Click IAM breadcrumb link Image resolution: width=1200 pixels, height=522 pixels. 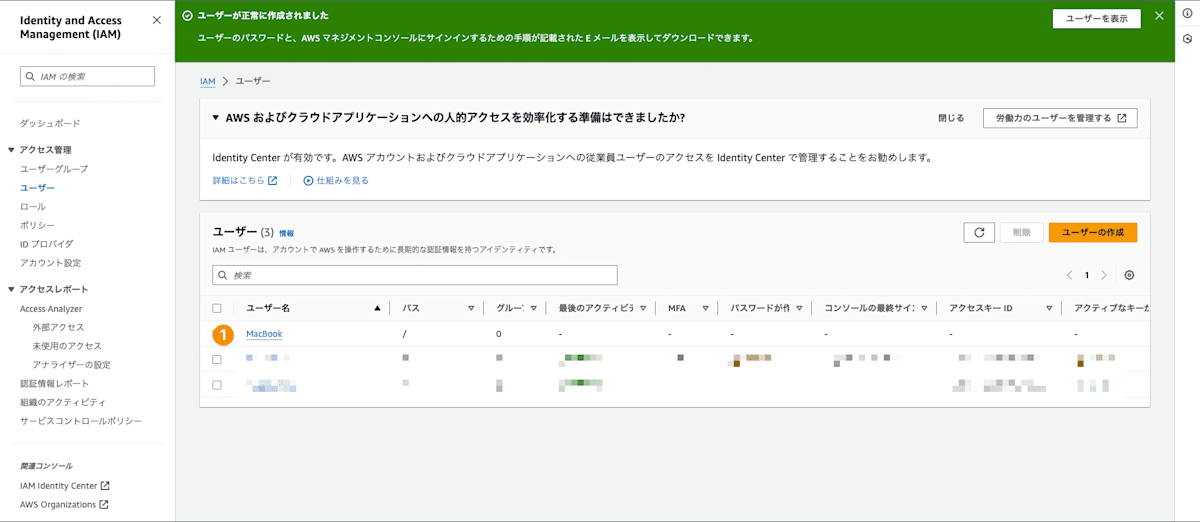[207, 81]
